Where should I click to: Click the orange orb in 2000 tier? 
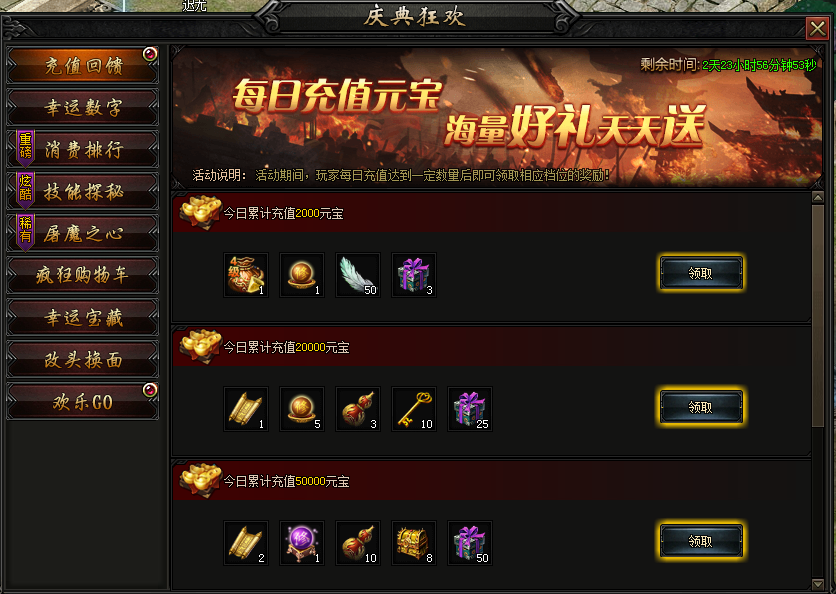tap(302, 275)
